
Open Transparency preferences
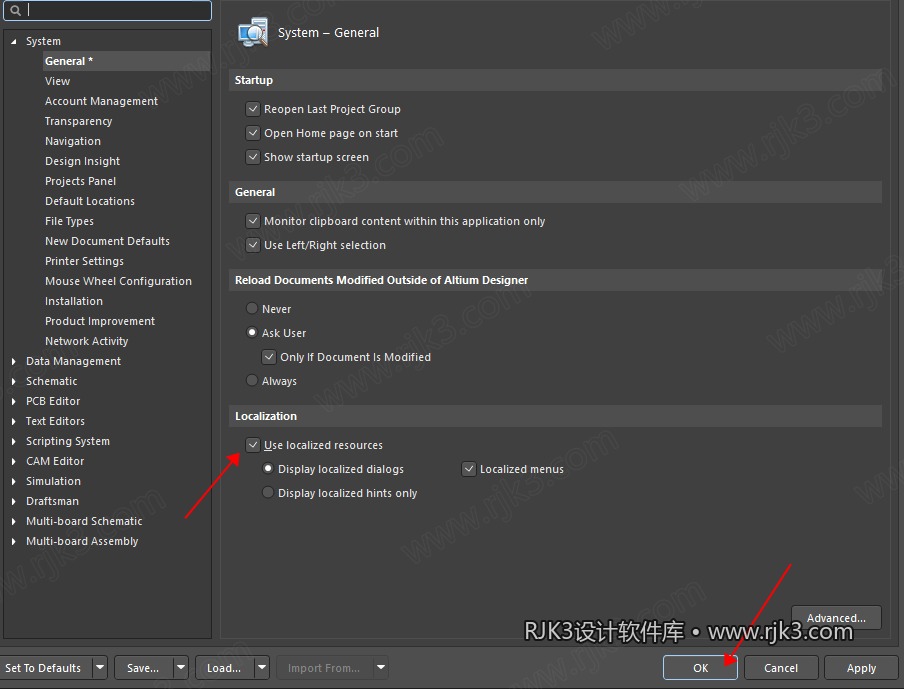coord(78,121)
